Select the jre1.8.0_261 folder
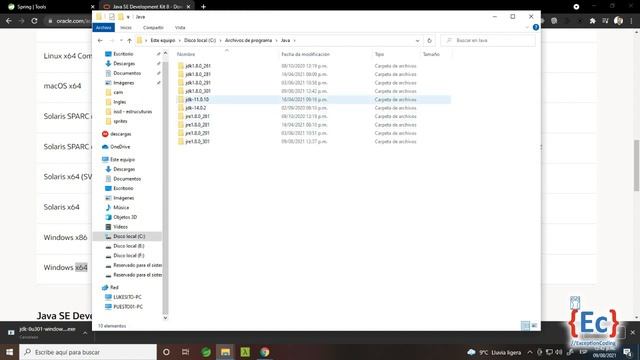Image resolution: width=640 pixels, height=360 pixels. tap(198, 116)
